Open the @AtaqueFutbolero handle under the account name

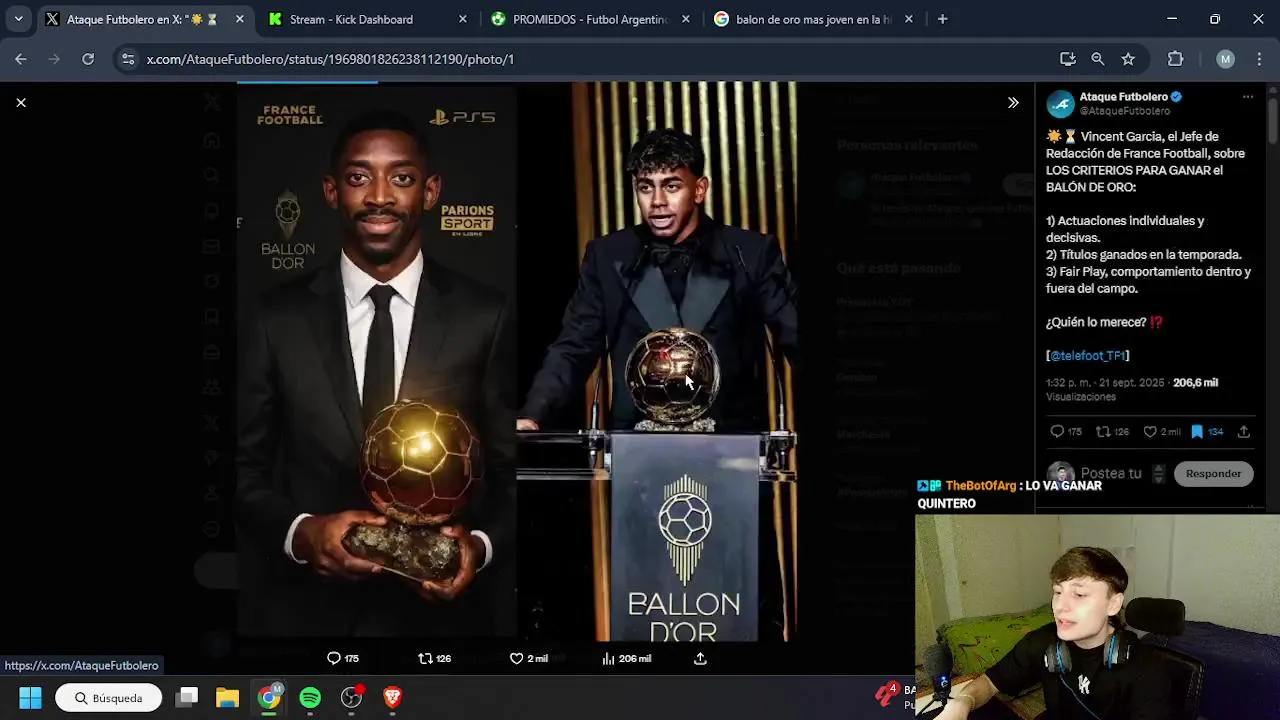click(1124, 111)
